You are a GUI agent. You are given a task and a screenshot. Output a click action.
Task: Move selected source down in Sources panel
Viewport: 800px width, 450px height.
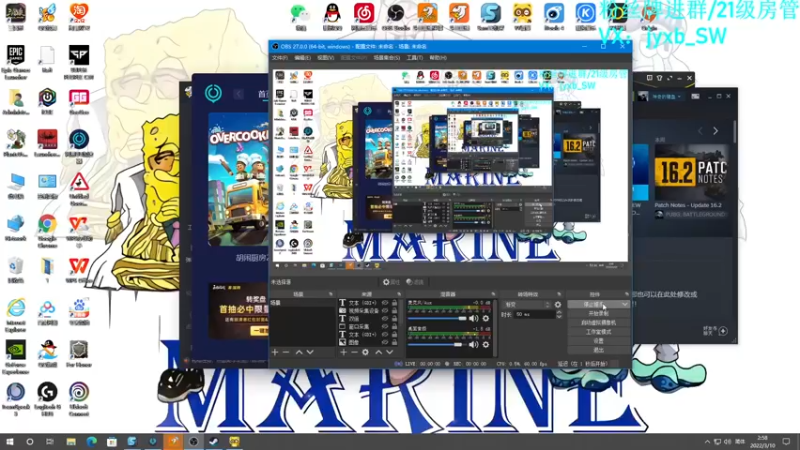click(390, 352)
